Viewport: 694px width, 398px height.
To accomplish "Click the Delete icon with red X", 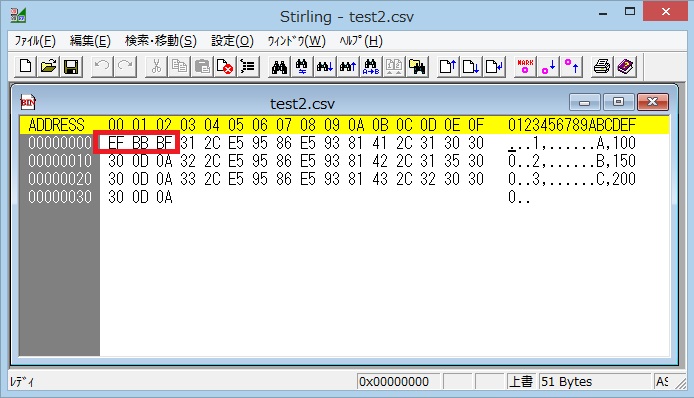I will [225, 67].
